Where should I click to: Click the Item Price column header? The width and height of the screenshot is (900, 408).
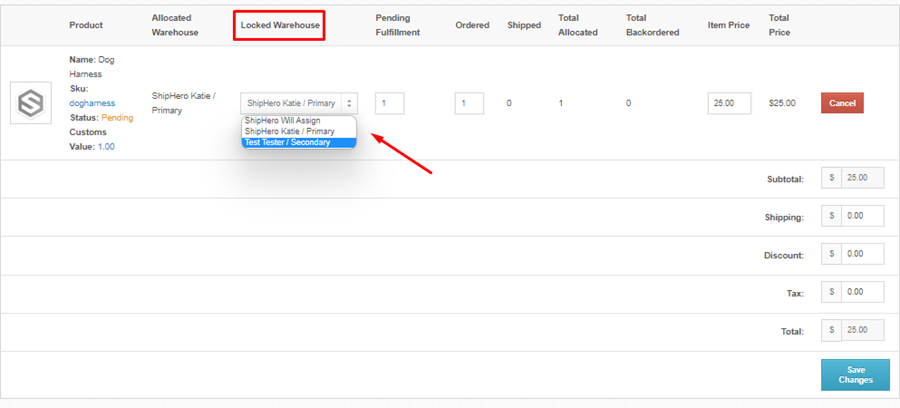(x=729, y=25)
